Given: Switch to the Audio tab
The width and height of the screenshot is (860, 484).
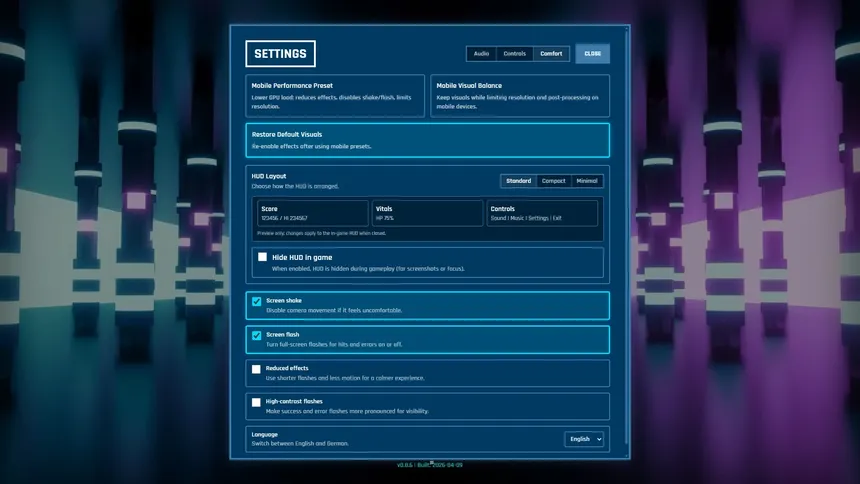Looking at the screenshot, I should [x=481, y=54].
